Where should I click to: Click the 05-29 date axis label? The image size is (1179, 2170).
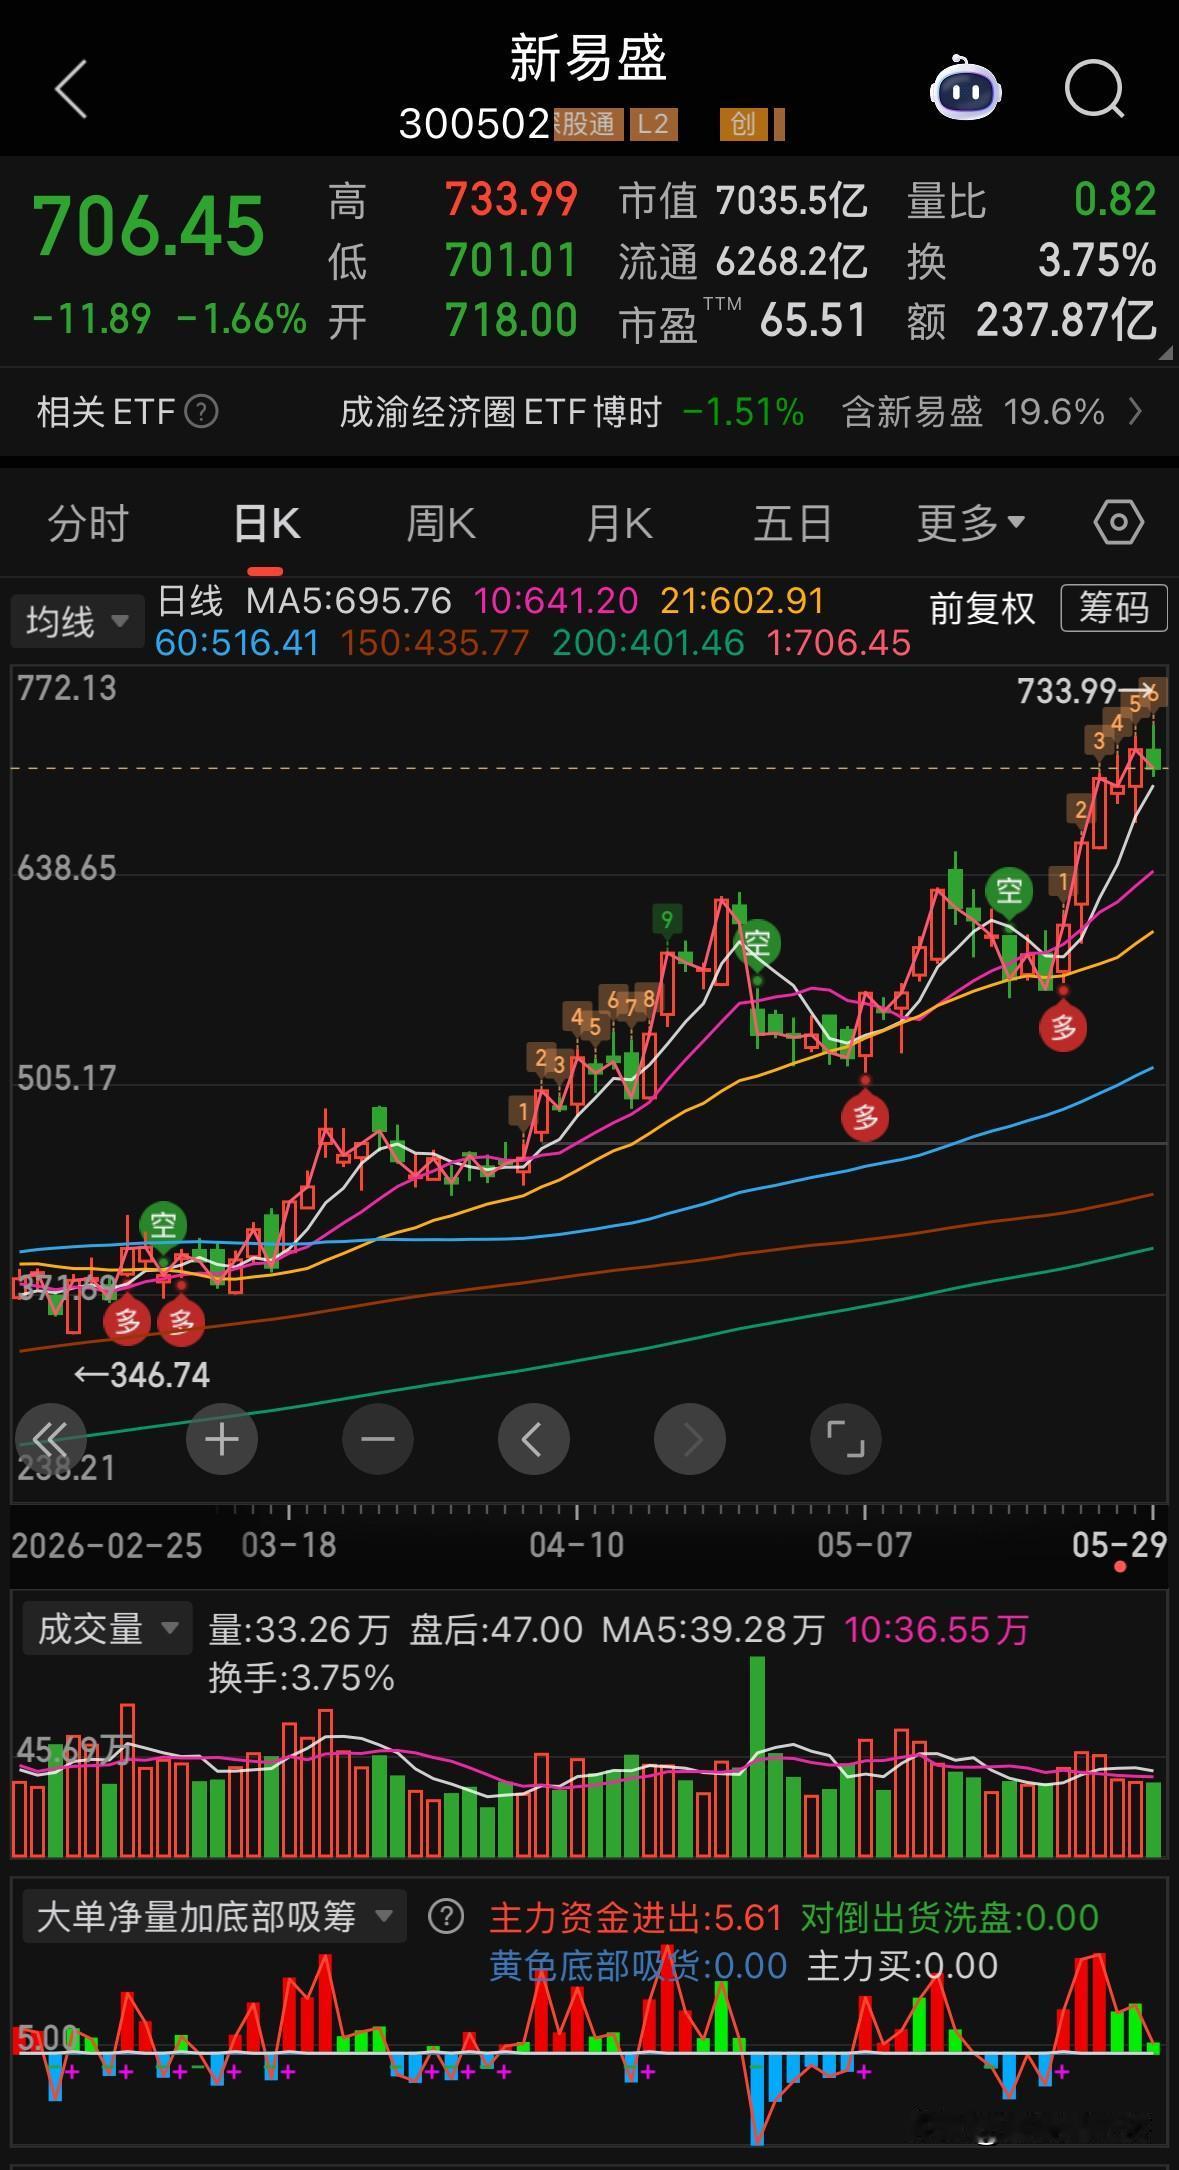[1119, 1545]
